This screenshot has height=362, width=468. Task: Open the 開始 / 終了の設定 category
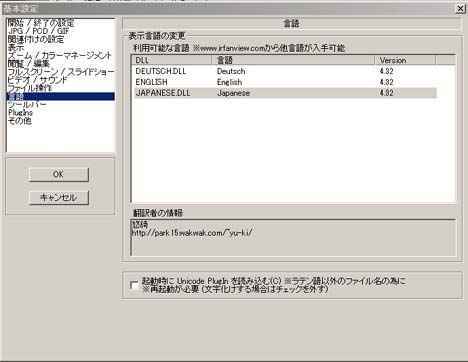41,23
